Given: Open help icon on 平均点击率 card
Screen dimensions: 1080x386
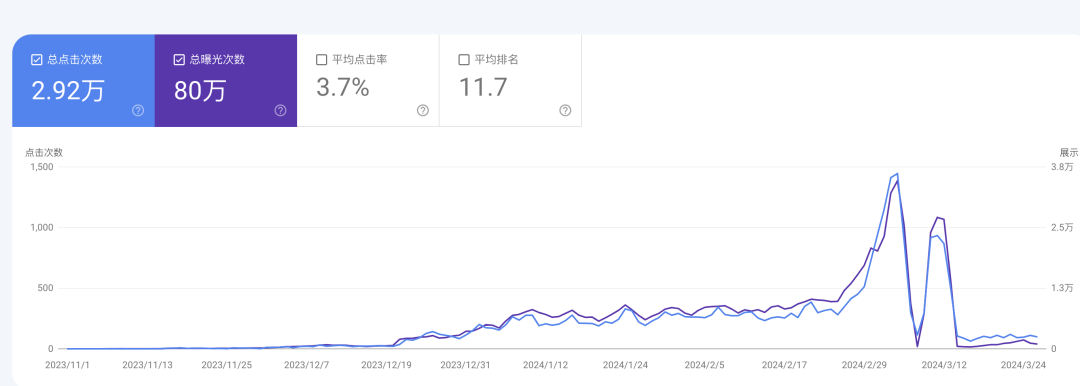Looking at the screenshot, I should click(x=423, y=110).
